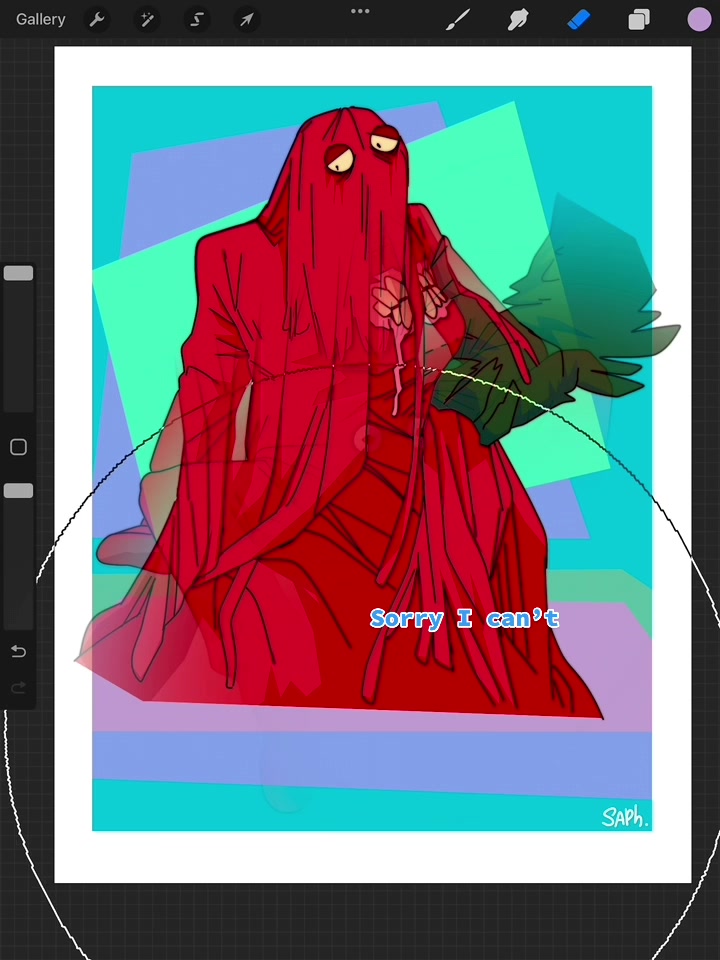Viewport: 720px width, 960px height.
Task: Click the 'Sorry I can't' caption text
Action: (465, 618)
